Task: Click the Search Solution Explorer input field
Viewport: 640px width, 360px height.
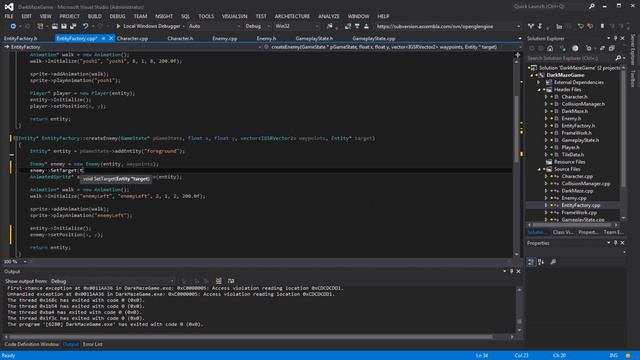Action: (x=571, y=58)
